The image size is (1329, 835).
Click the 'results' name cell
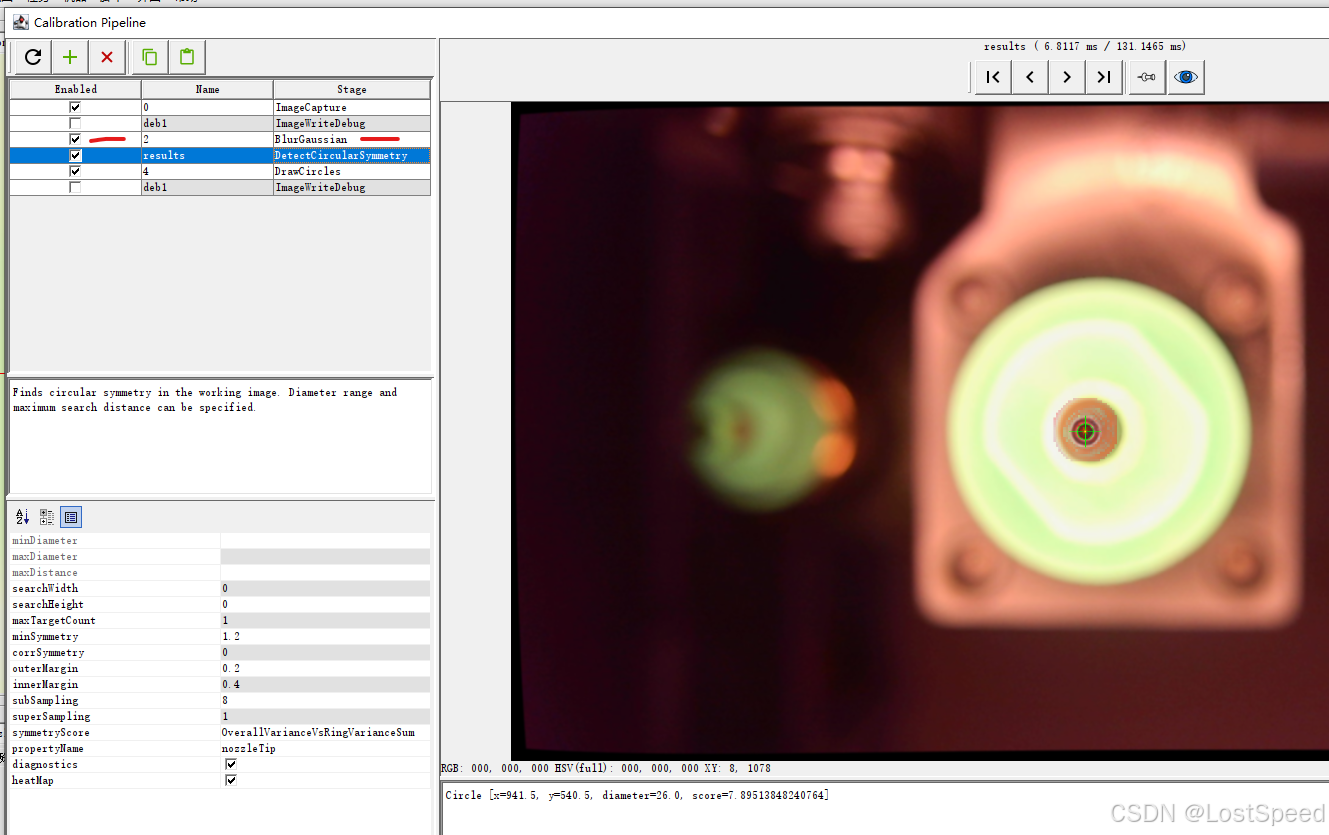[x=207, y=155]
